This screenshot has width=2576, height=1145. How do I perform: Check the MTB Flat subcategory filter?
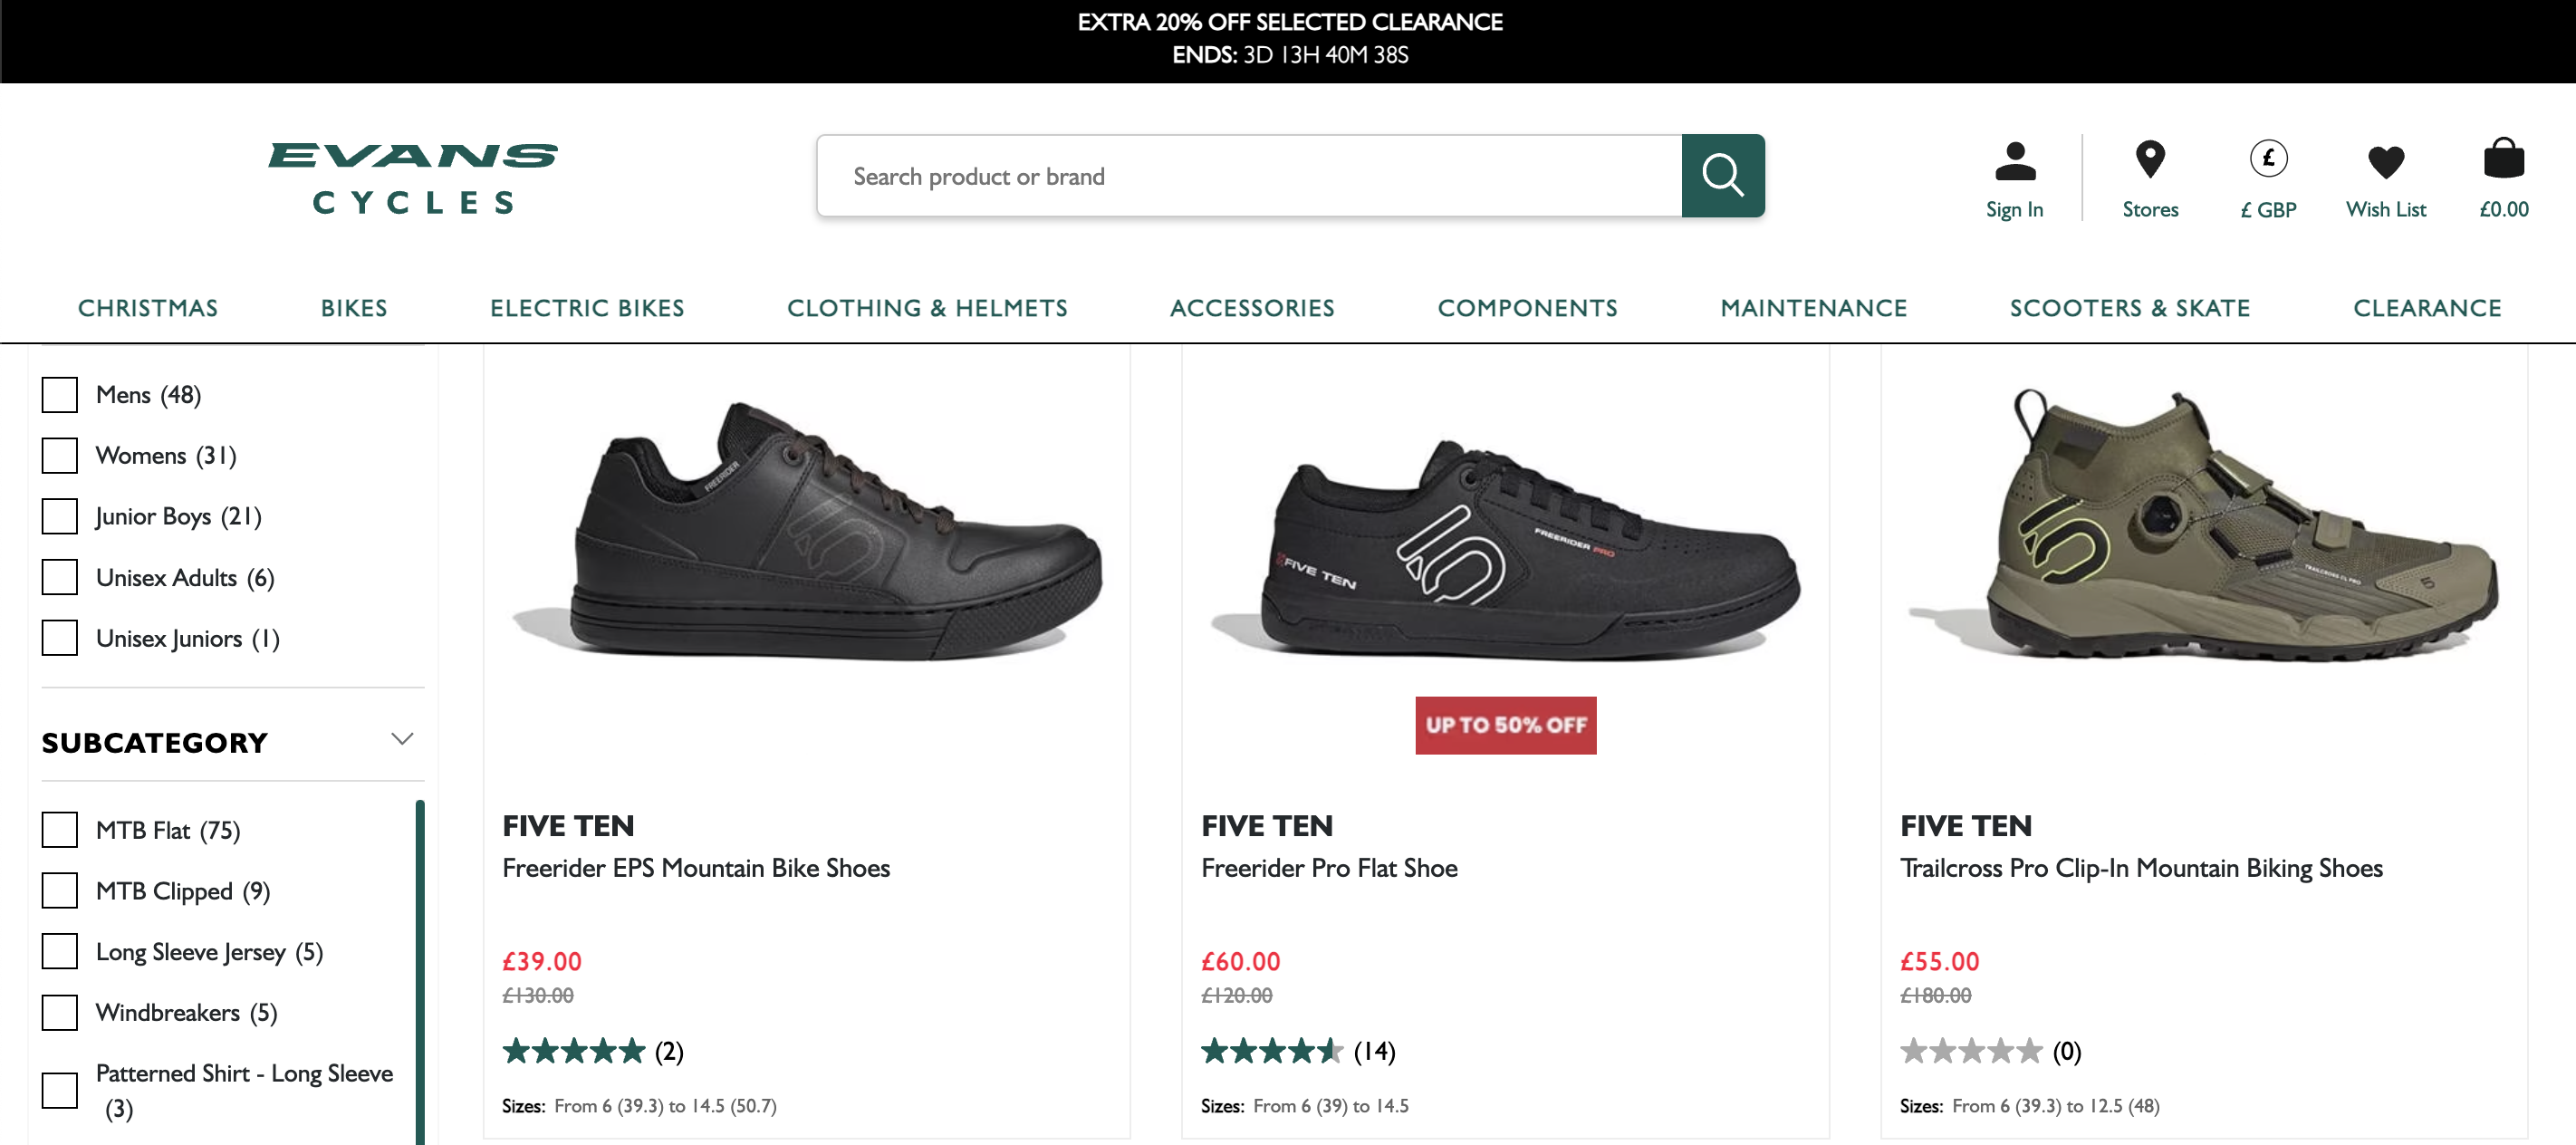[x=60, y=830]
